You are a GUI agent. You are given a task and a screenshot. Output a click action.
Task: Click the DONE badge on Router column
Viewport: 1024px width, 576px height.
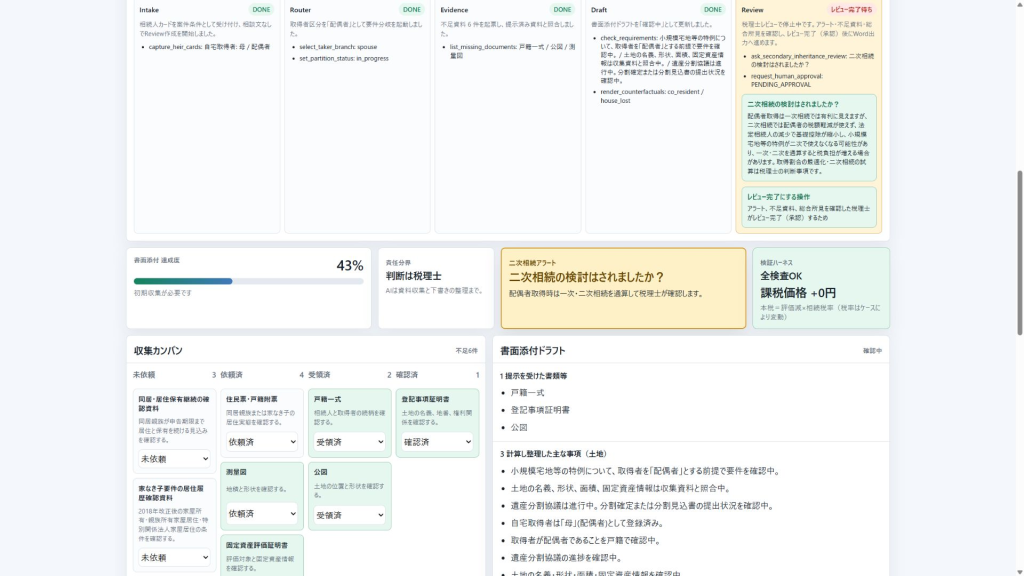click(411, 10)
